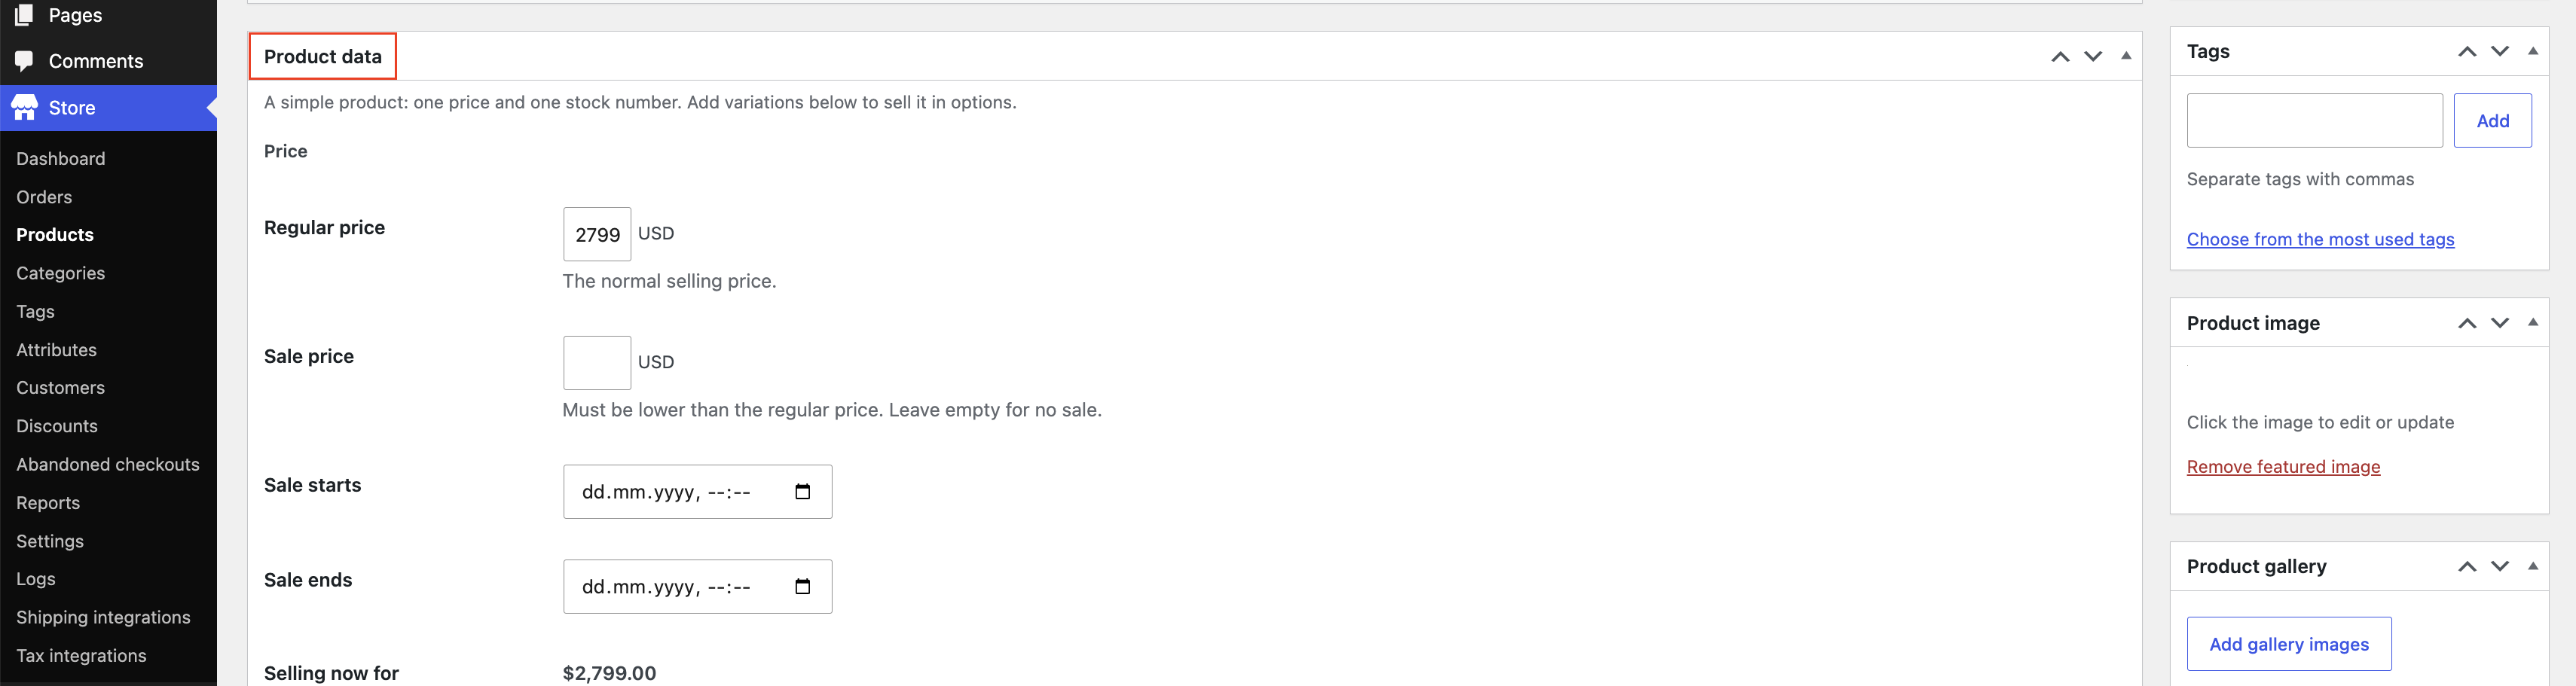Move the Product data panel down

2093,56
